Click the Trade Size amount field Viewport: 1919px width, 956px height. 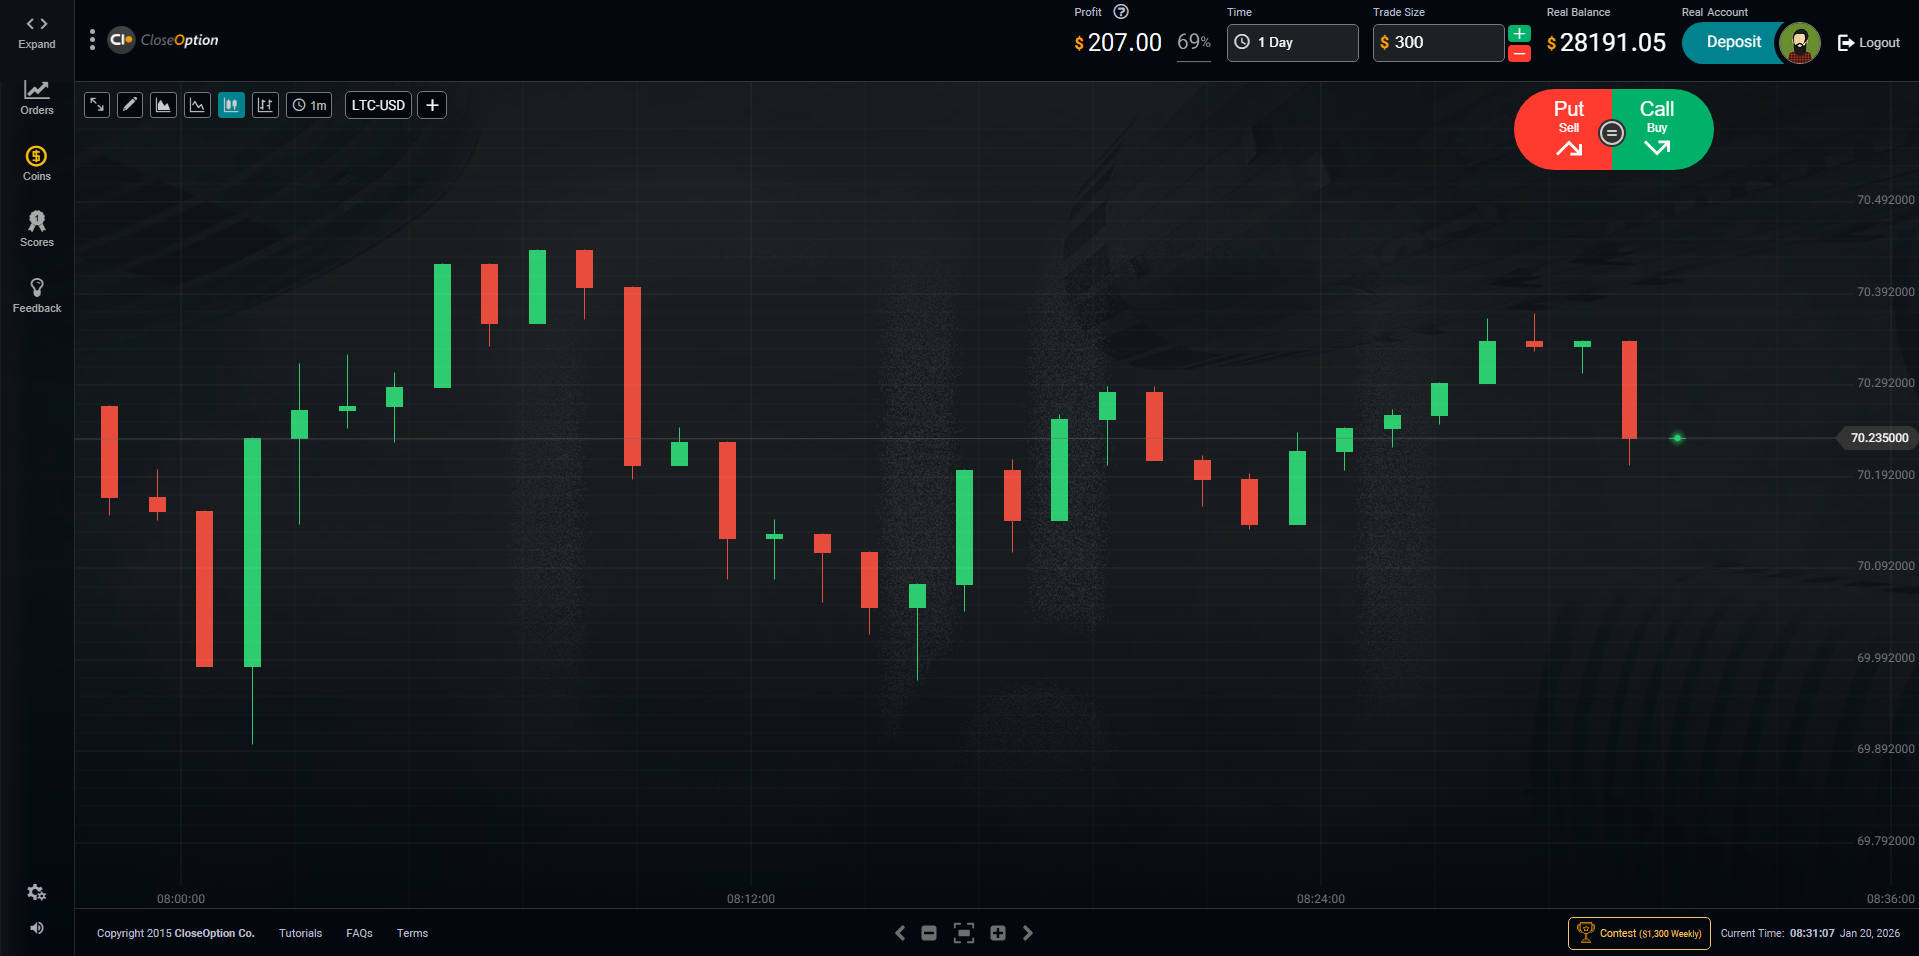tap(1438, 43)
